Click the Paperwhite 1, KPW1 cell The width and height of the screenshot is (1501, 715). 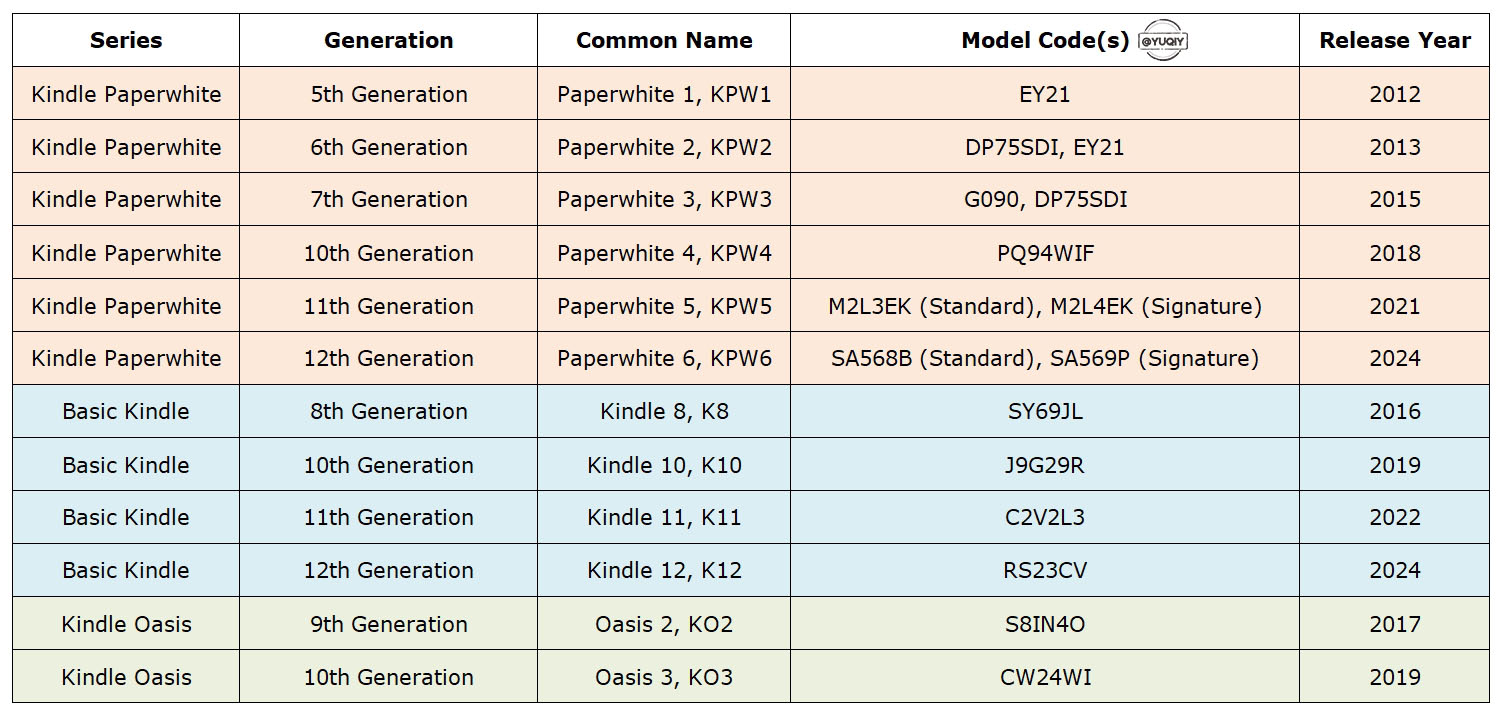664,94
